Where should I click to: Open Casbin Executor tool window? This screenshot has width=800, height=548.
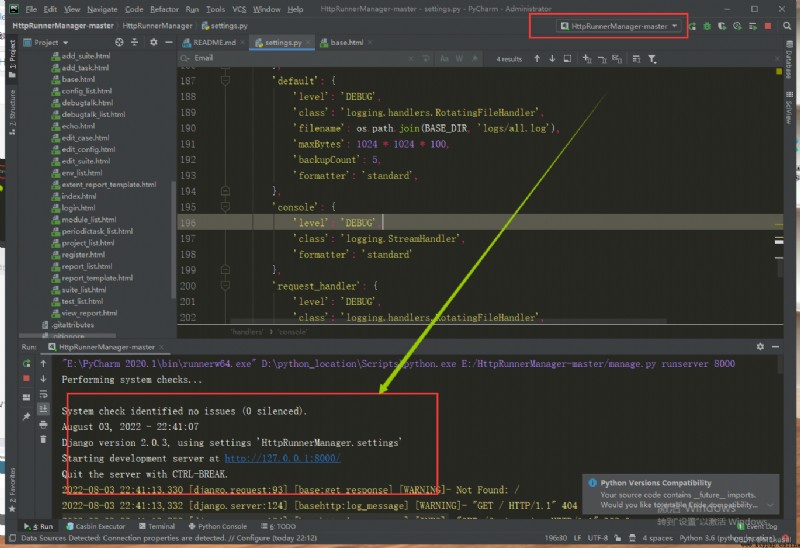[x=95, y=526]
